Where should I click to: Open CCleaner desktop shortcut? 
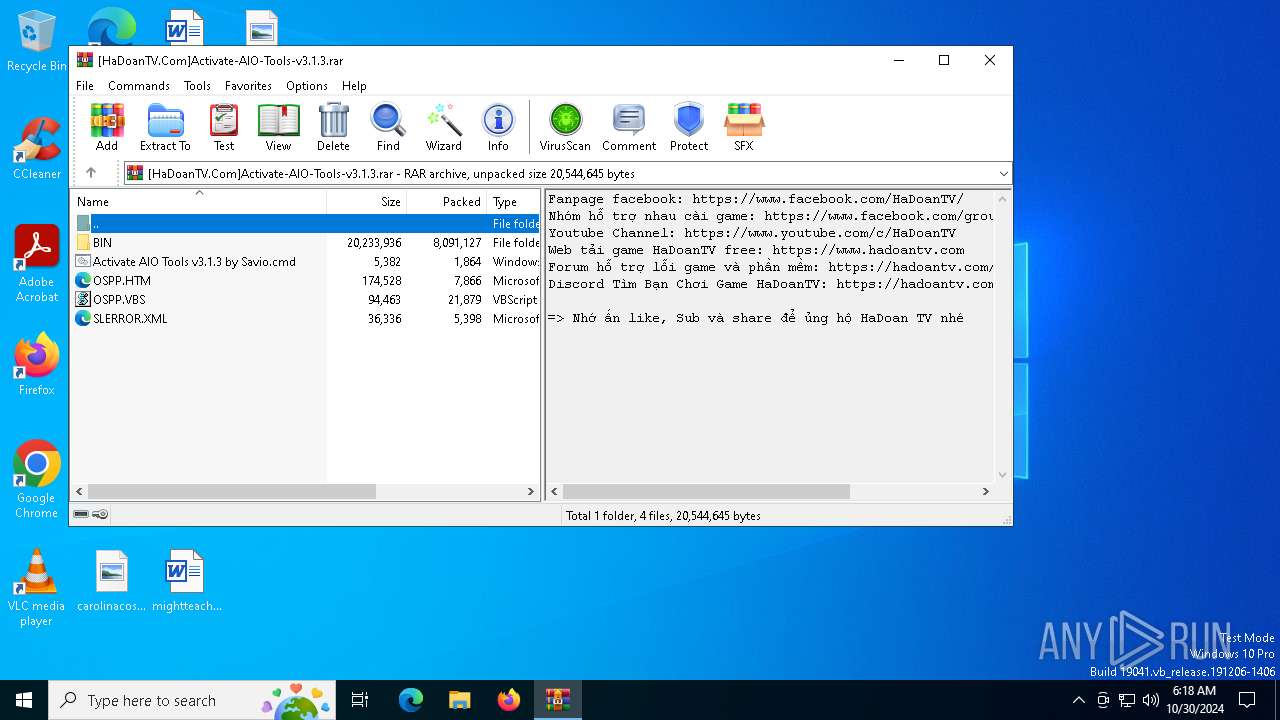click(x=37, y=149)
